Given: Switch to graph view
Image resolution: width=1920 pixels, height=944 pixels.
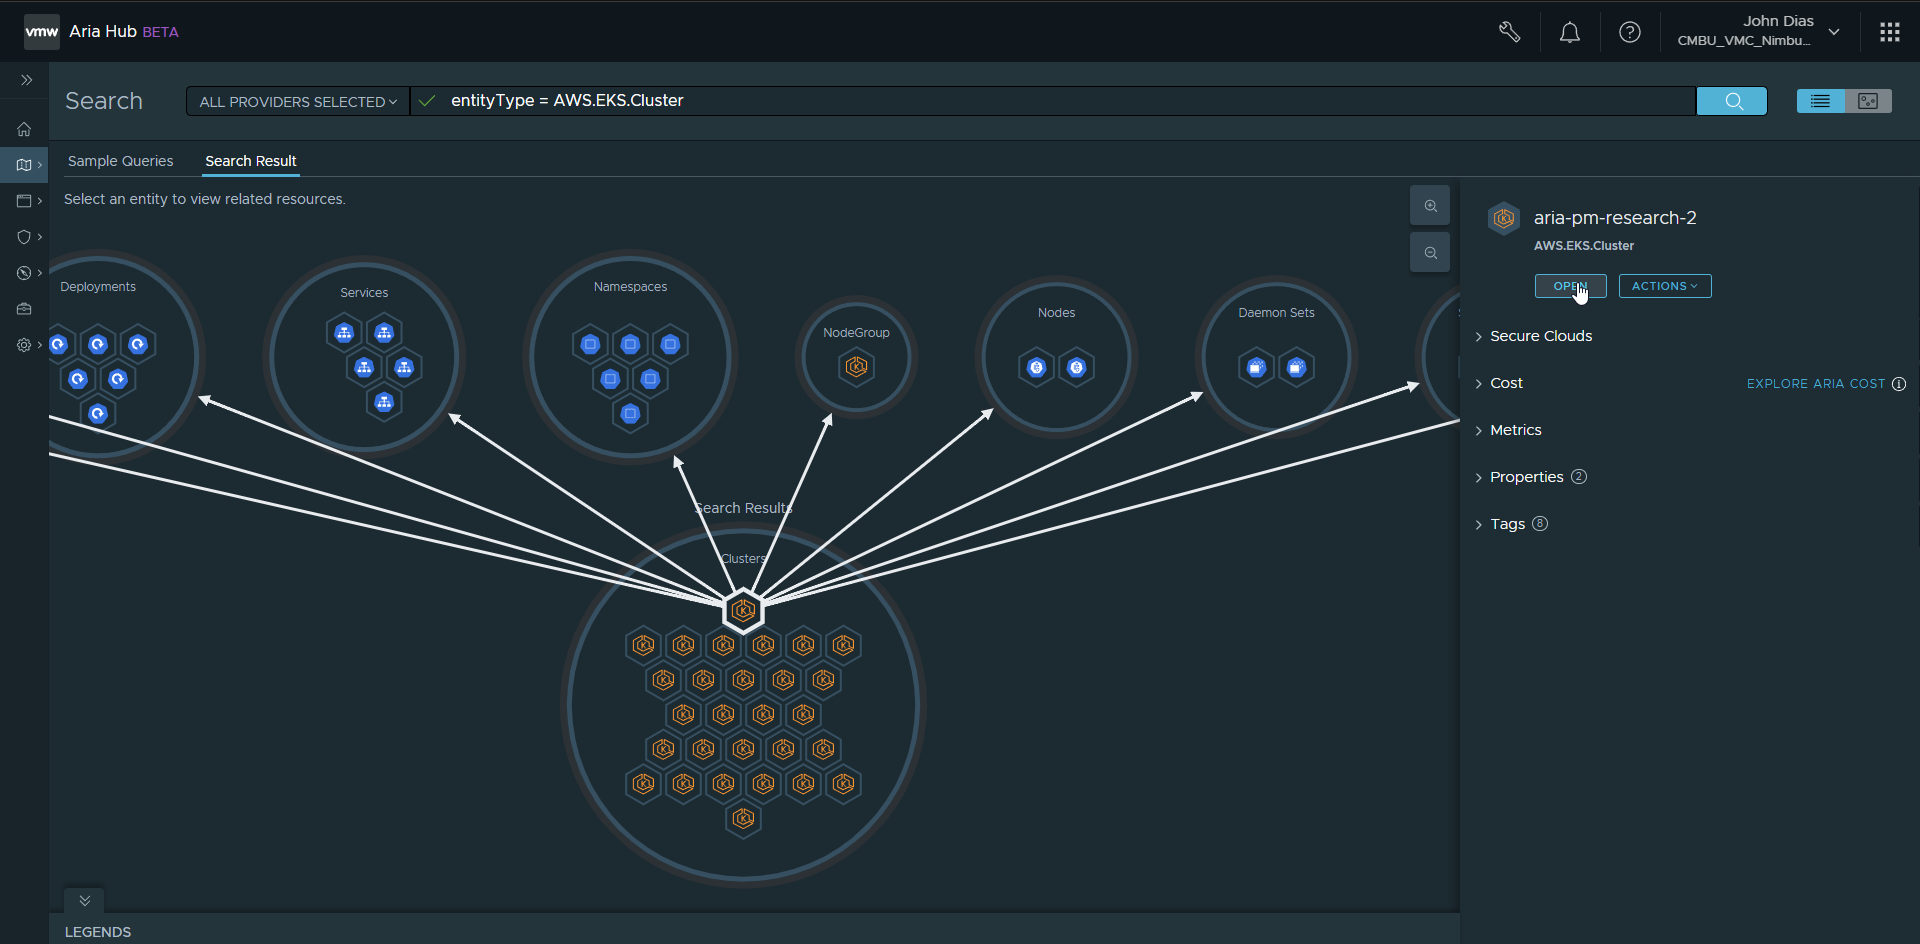Looking at the screenshot, I should click(1868, 101).
